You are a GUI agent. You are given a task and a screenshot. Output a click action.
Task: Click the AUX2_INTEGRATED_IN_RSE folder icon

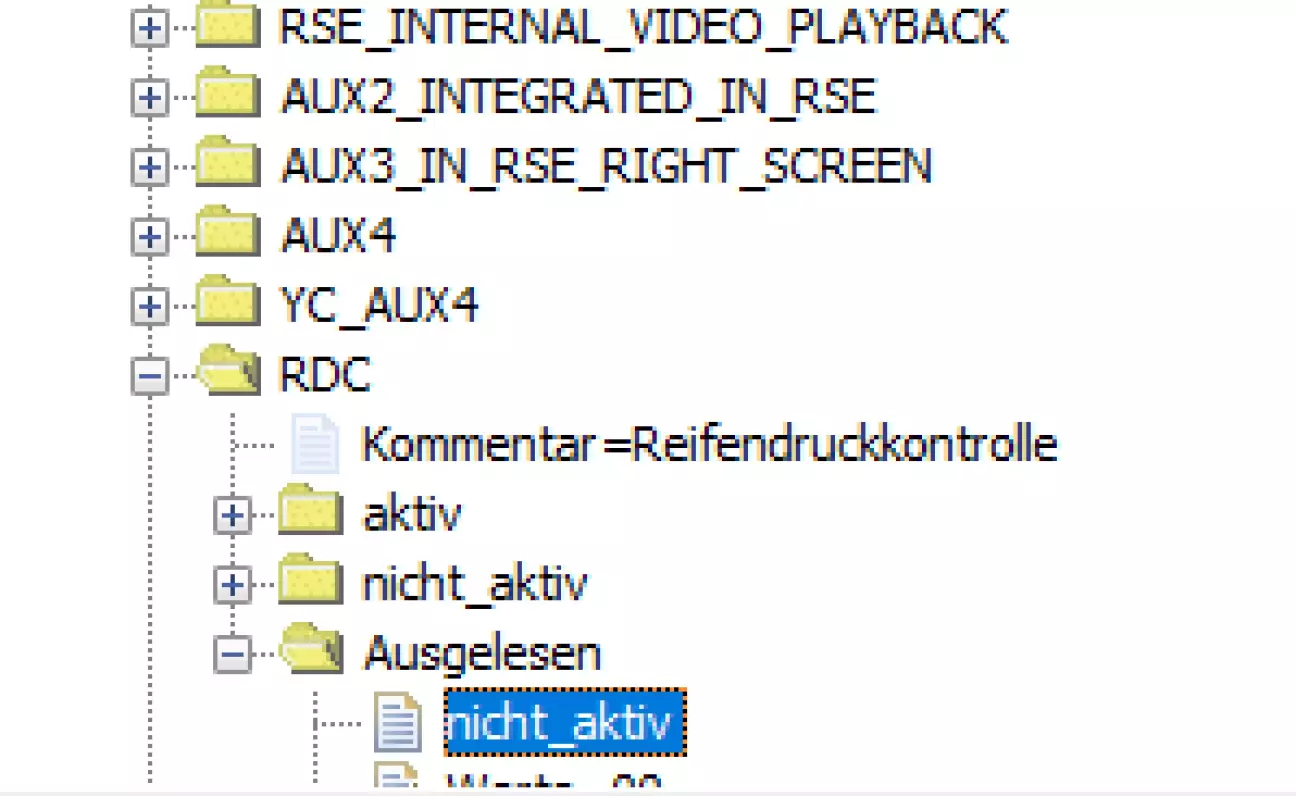pos(228,94)
